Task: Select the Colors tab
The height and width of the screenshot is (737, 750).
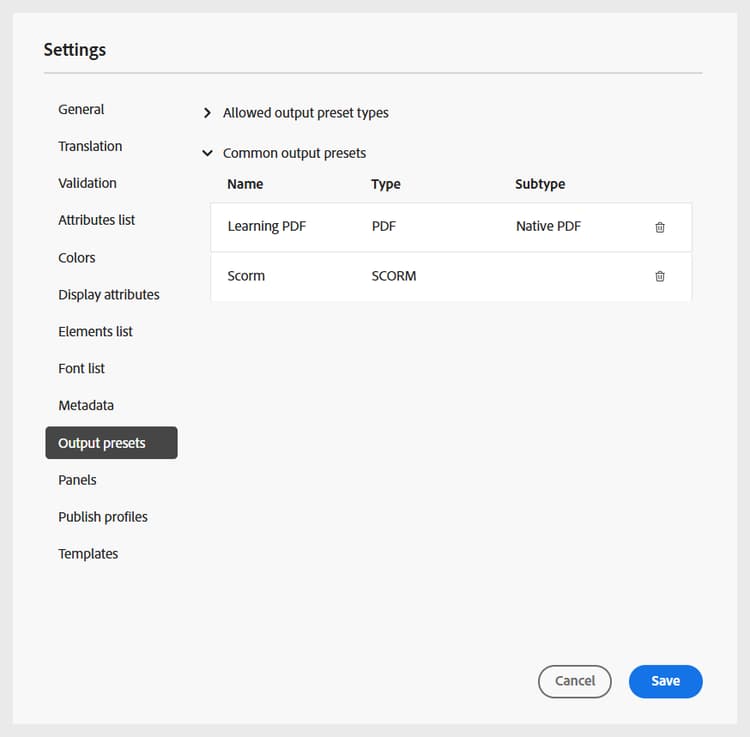Action: coord(77,257)
